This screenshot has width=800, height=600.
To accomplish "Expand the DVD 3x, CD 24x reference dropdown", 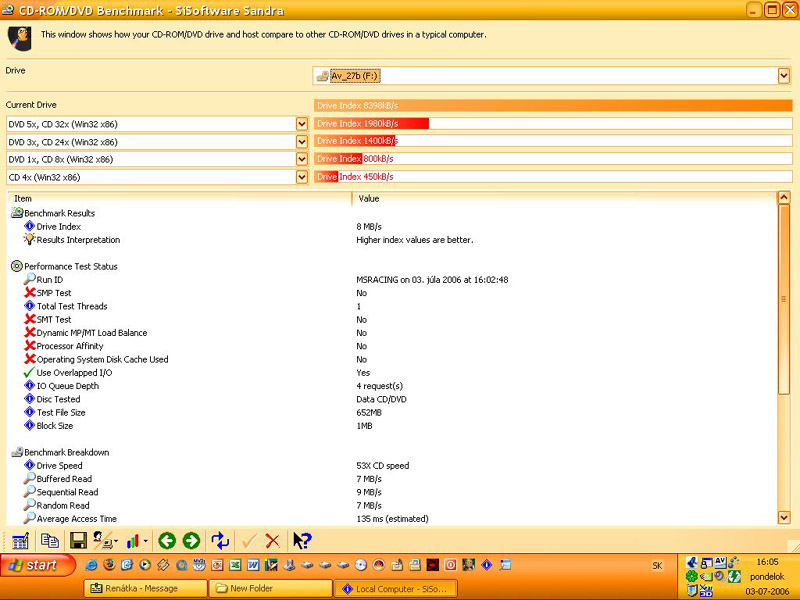I will [302, 142].
